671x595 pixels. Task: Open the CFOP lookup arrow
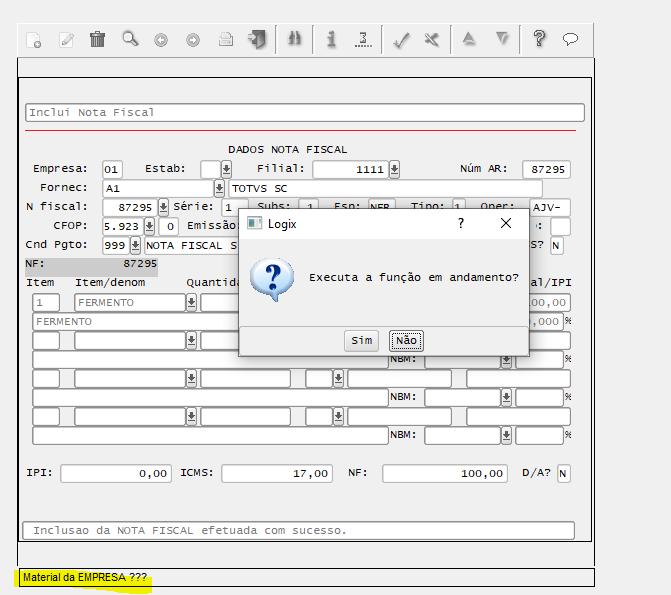pos(149,226)
